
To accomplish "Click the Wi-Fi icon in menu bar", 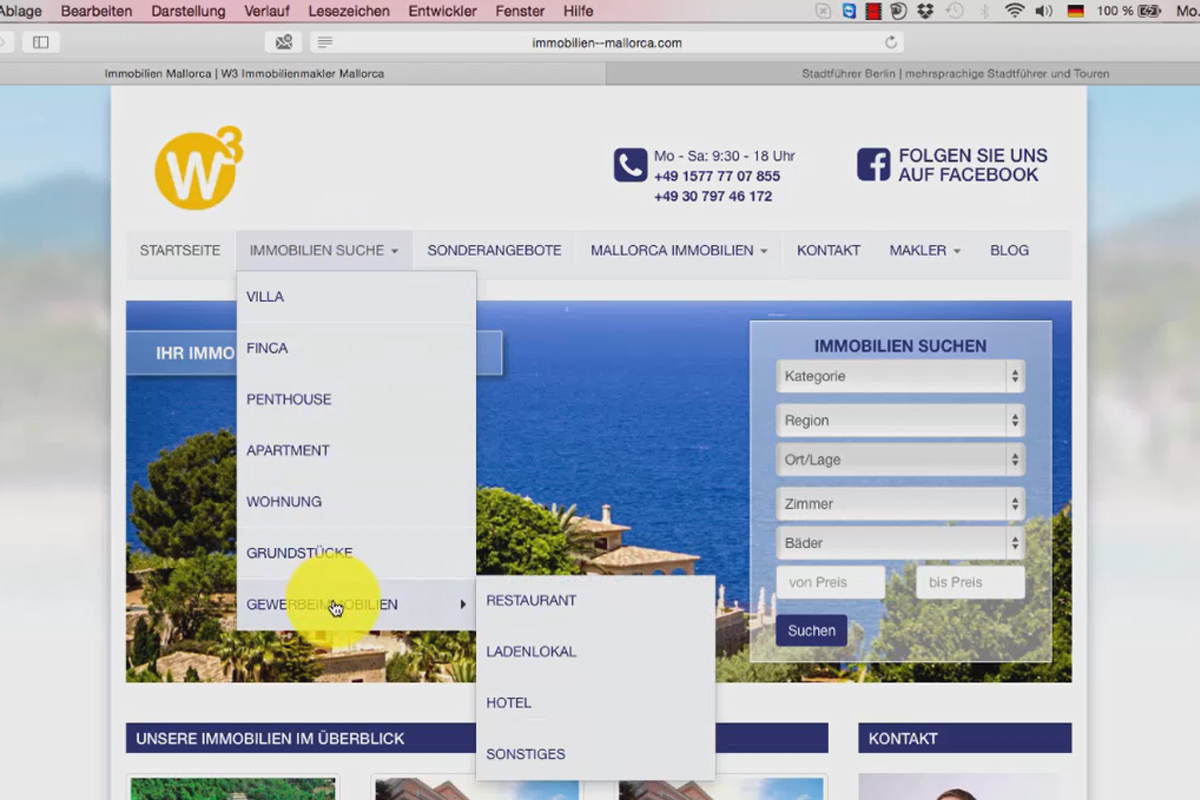I will [1015, 11].
